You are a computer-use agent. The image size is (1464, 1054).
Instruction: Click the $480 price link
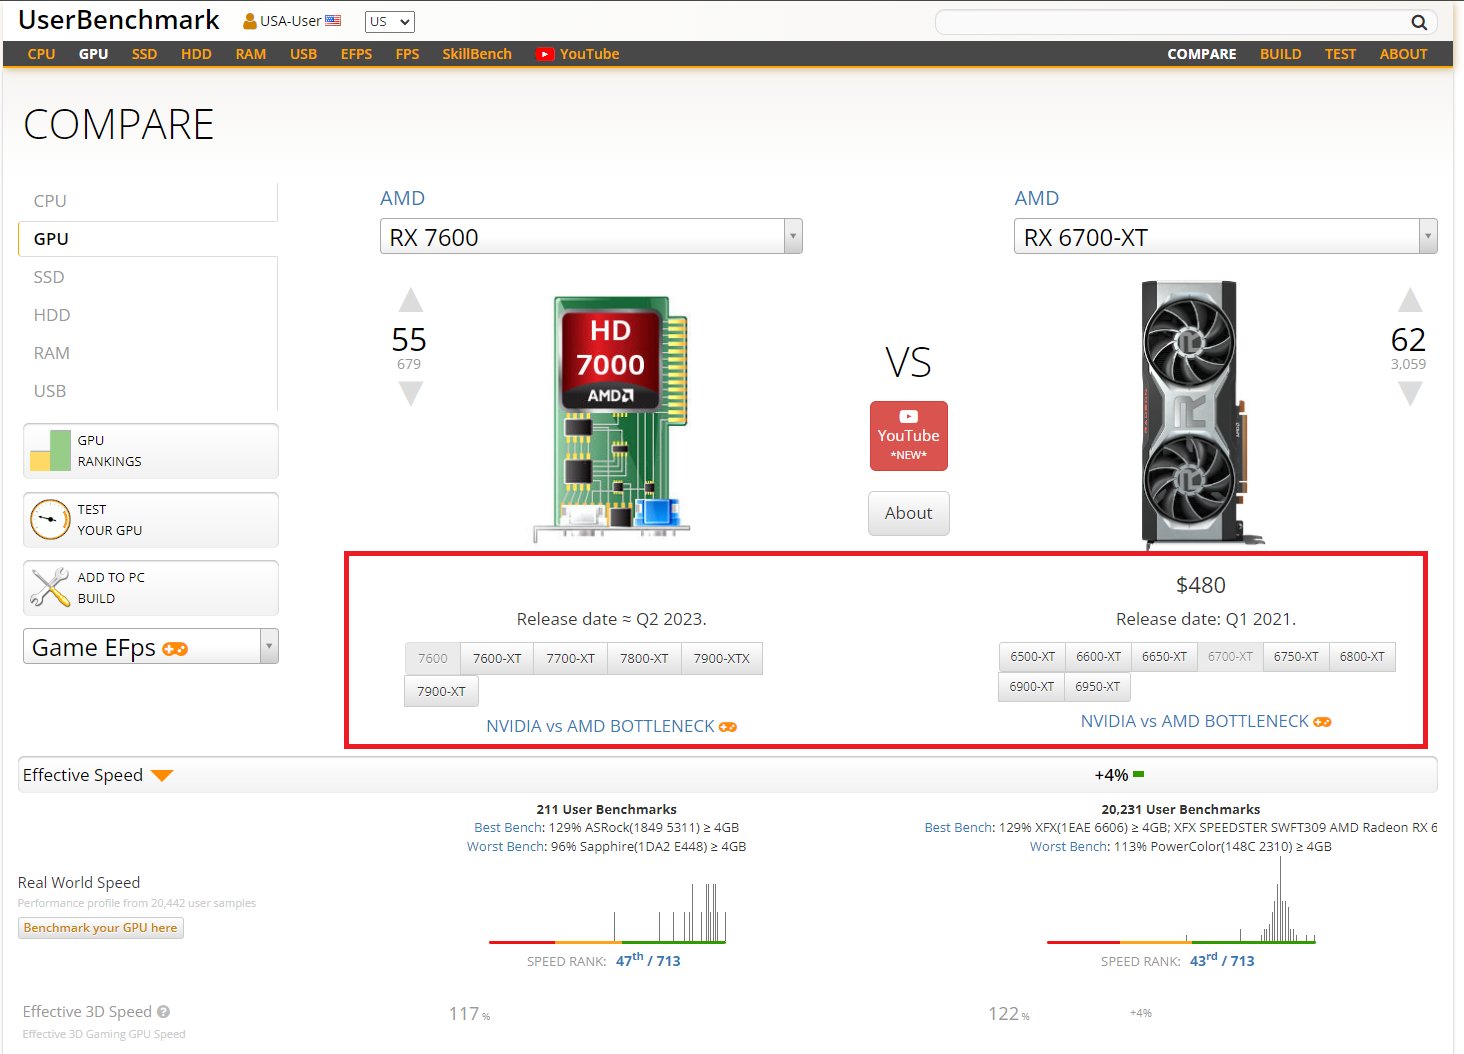pyautogui.click(x=1200, y=585)
